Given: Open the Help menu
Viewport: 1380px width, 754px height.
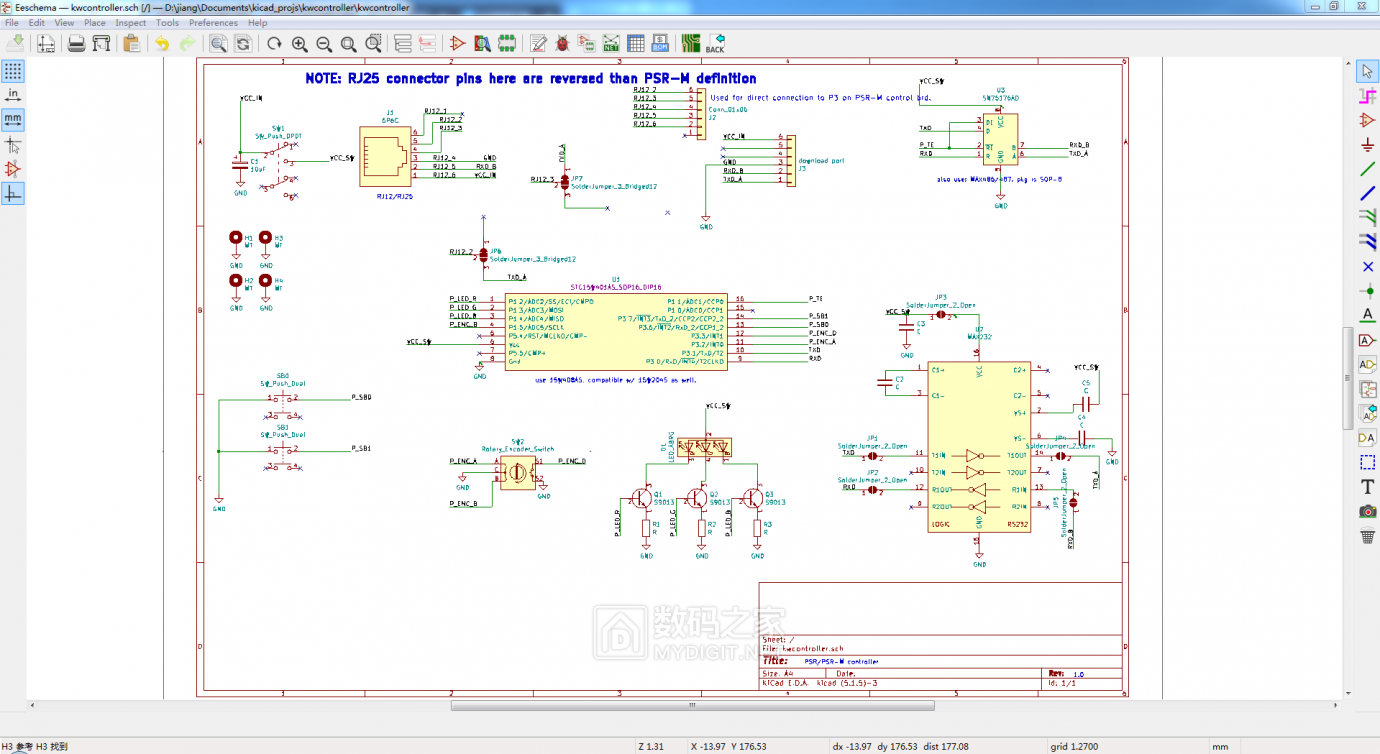Looking at the screenshot, I should [x=258, y=22].
